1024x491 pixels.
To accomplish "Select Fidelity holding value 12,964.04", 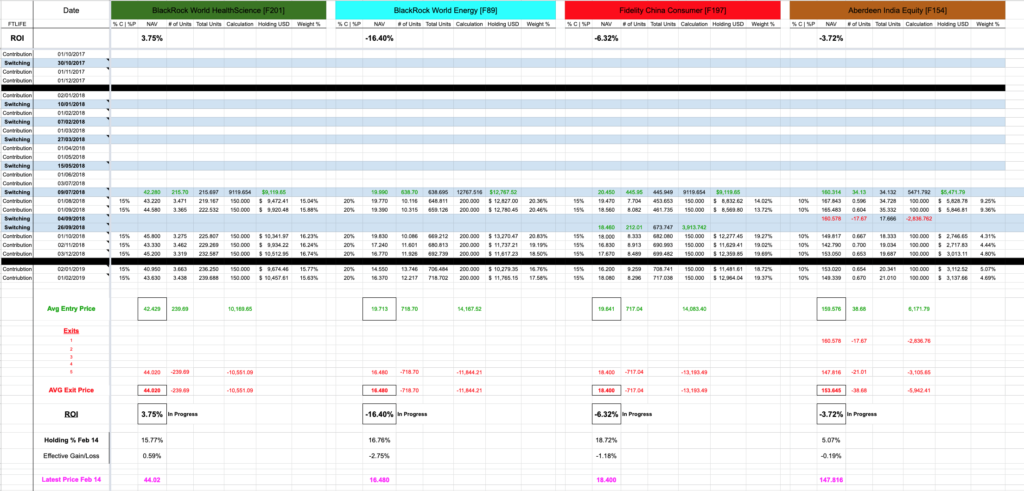I will coord(729,279).
